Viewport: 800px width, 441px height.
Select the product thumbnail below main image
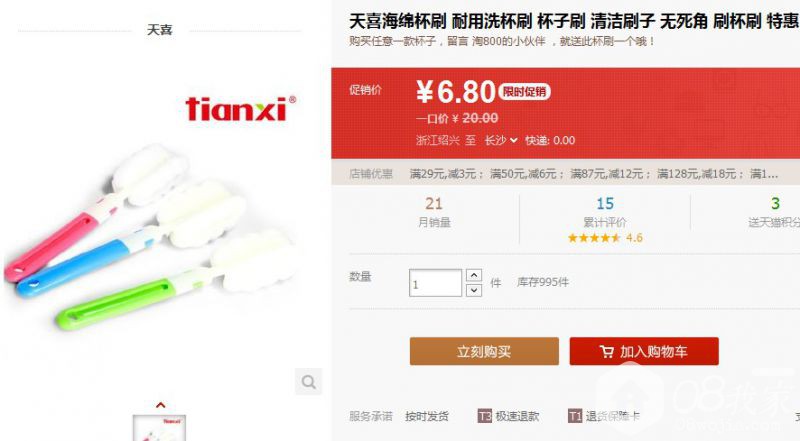(159, 428)
